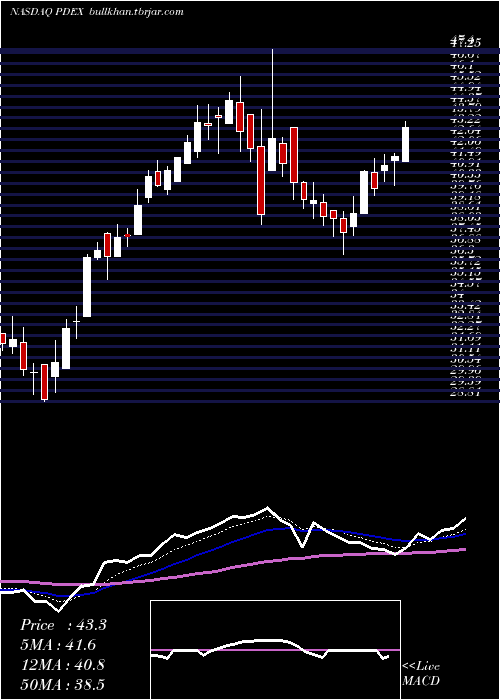Click the <<Live MACD label
The height and width of the screenshot is (700, 500).
421,674
